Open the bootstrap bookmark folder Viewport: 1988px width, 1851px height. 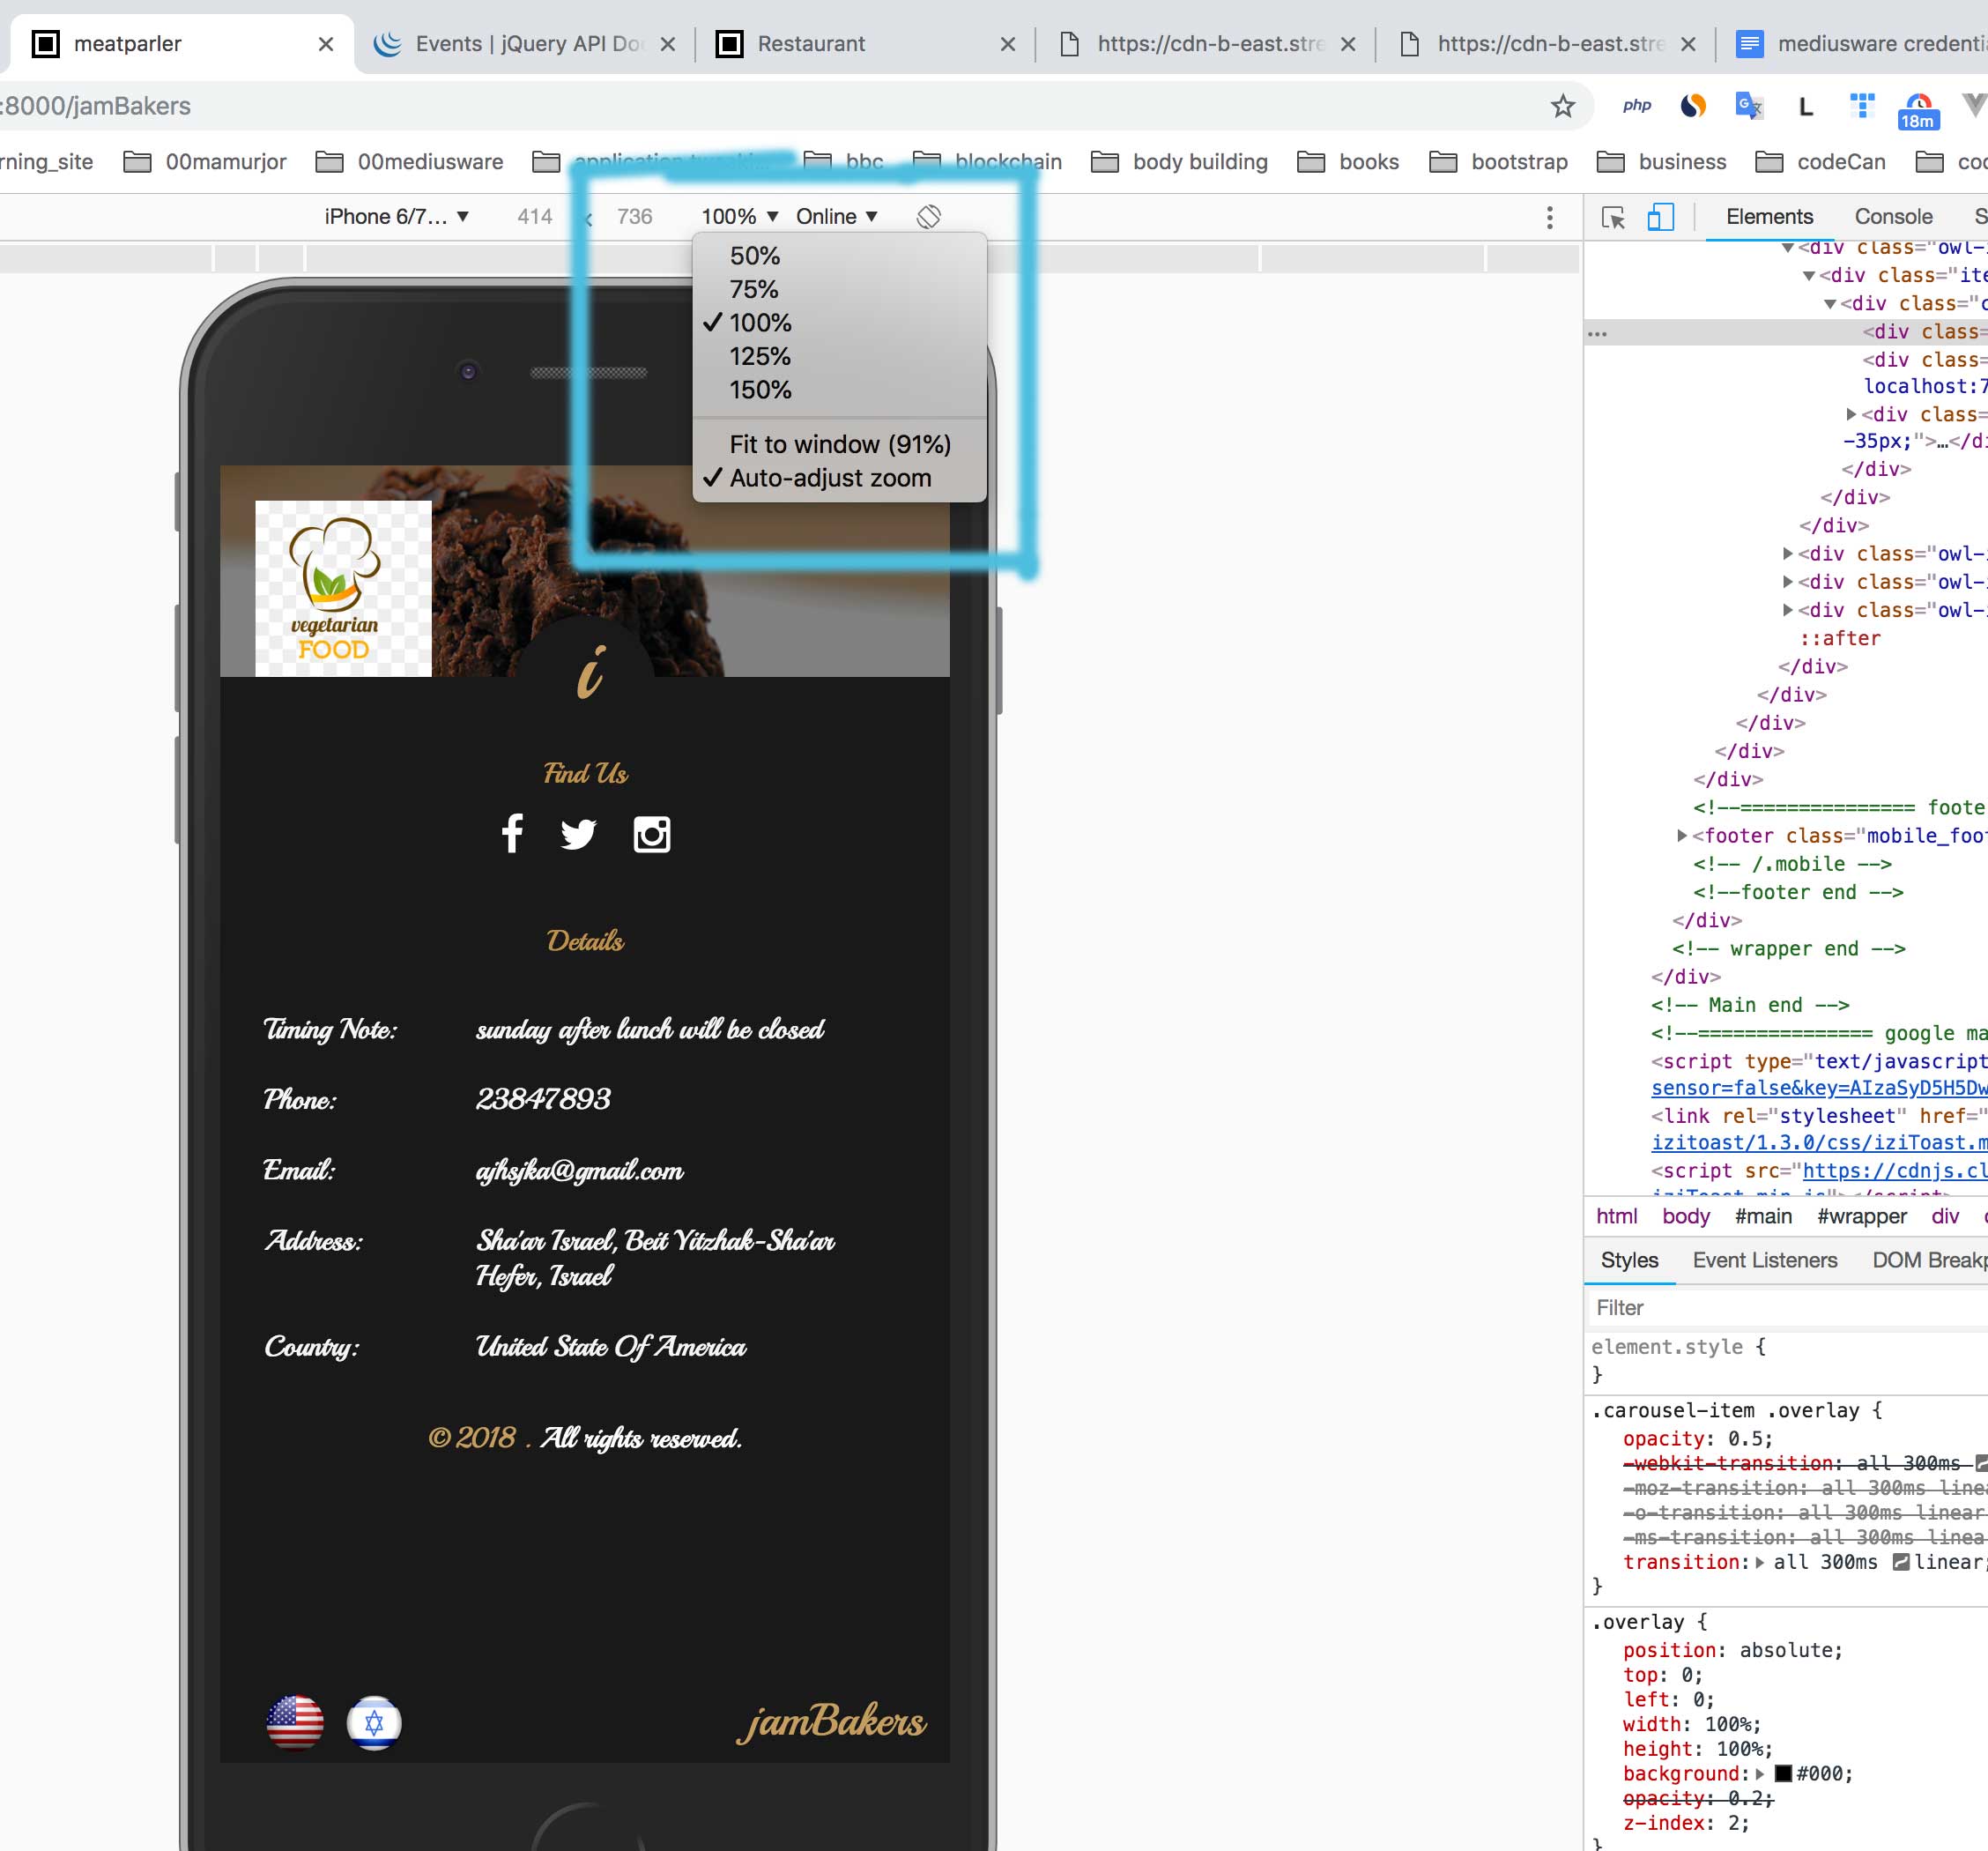click(x=1499, y=162)
